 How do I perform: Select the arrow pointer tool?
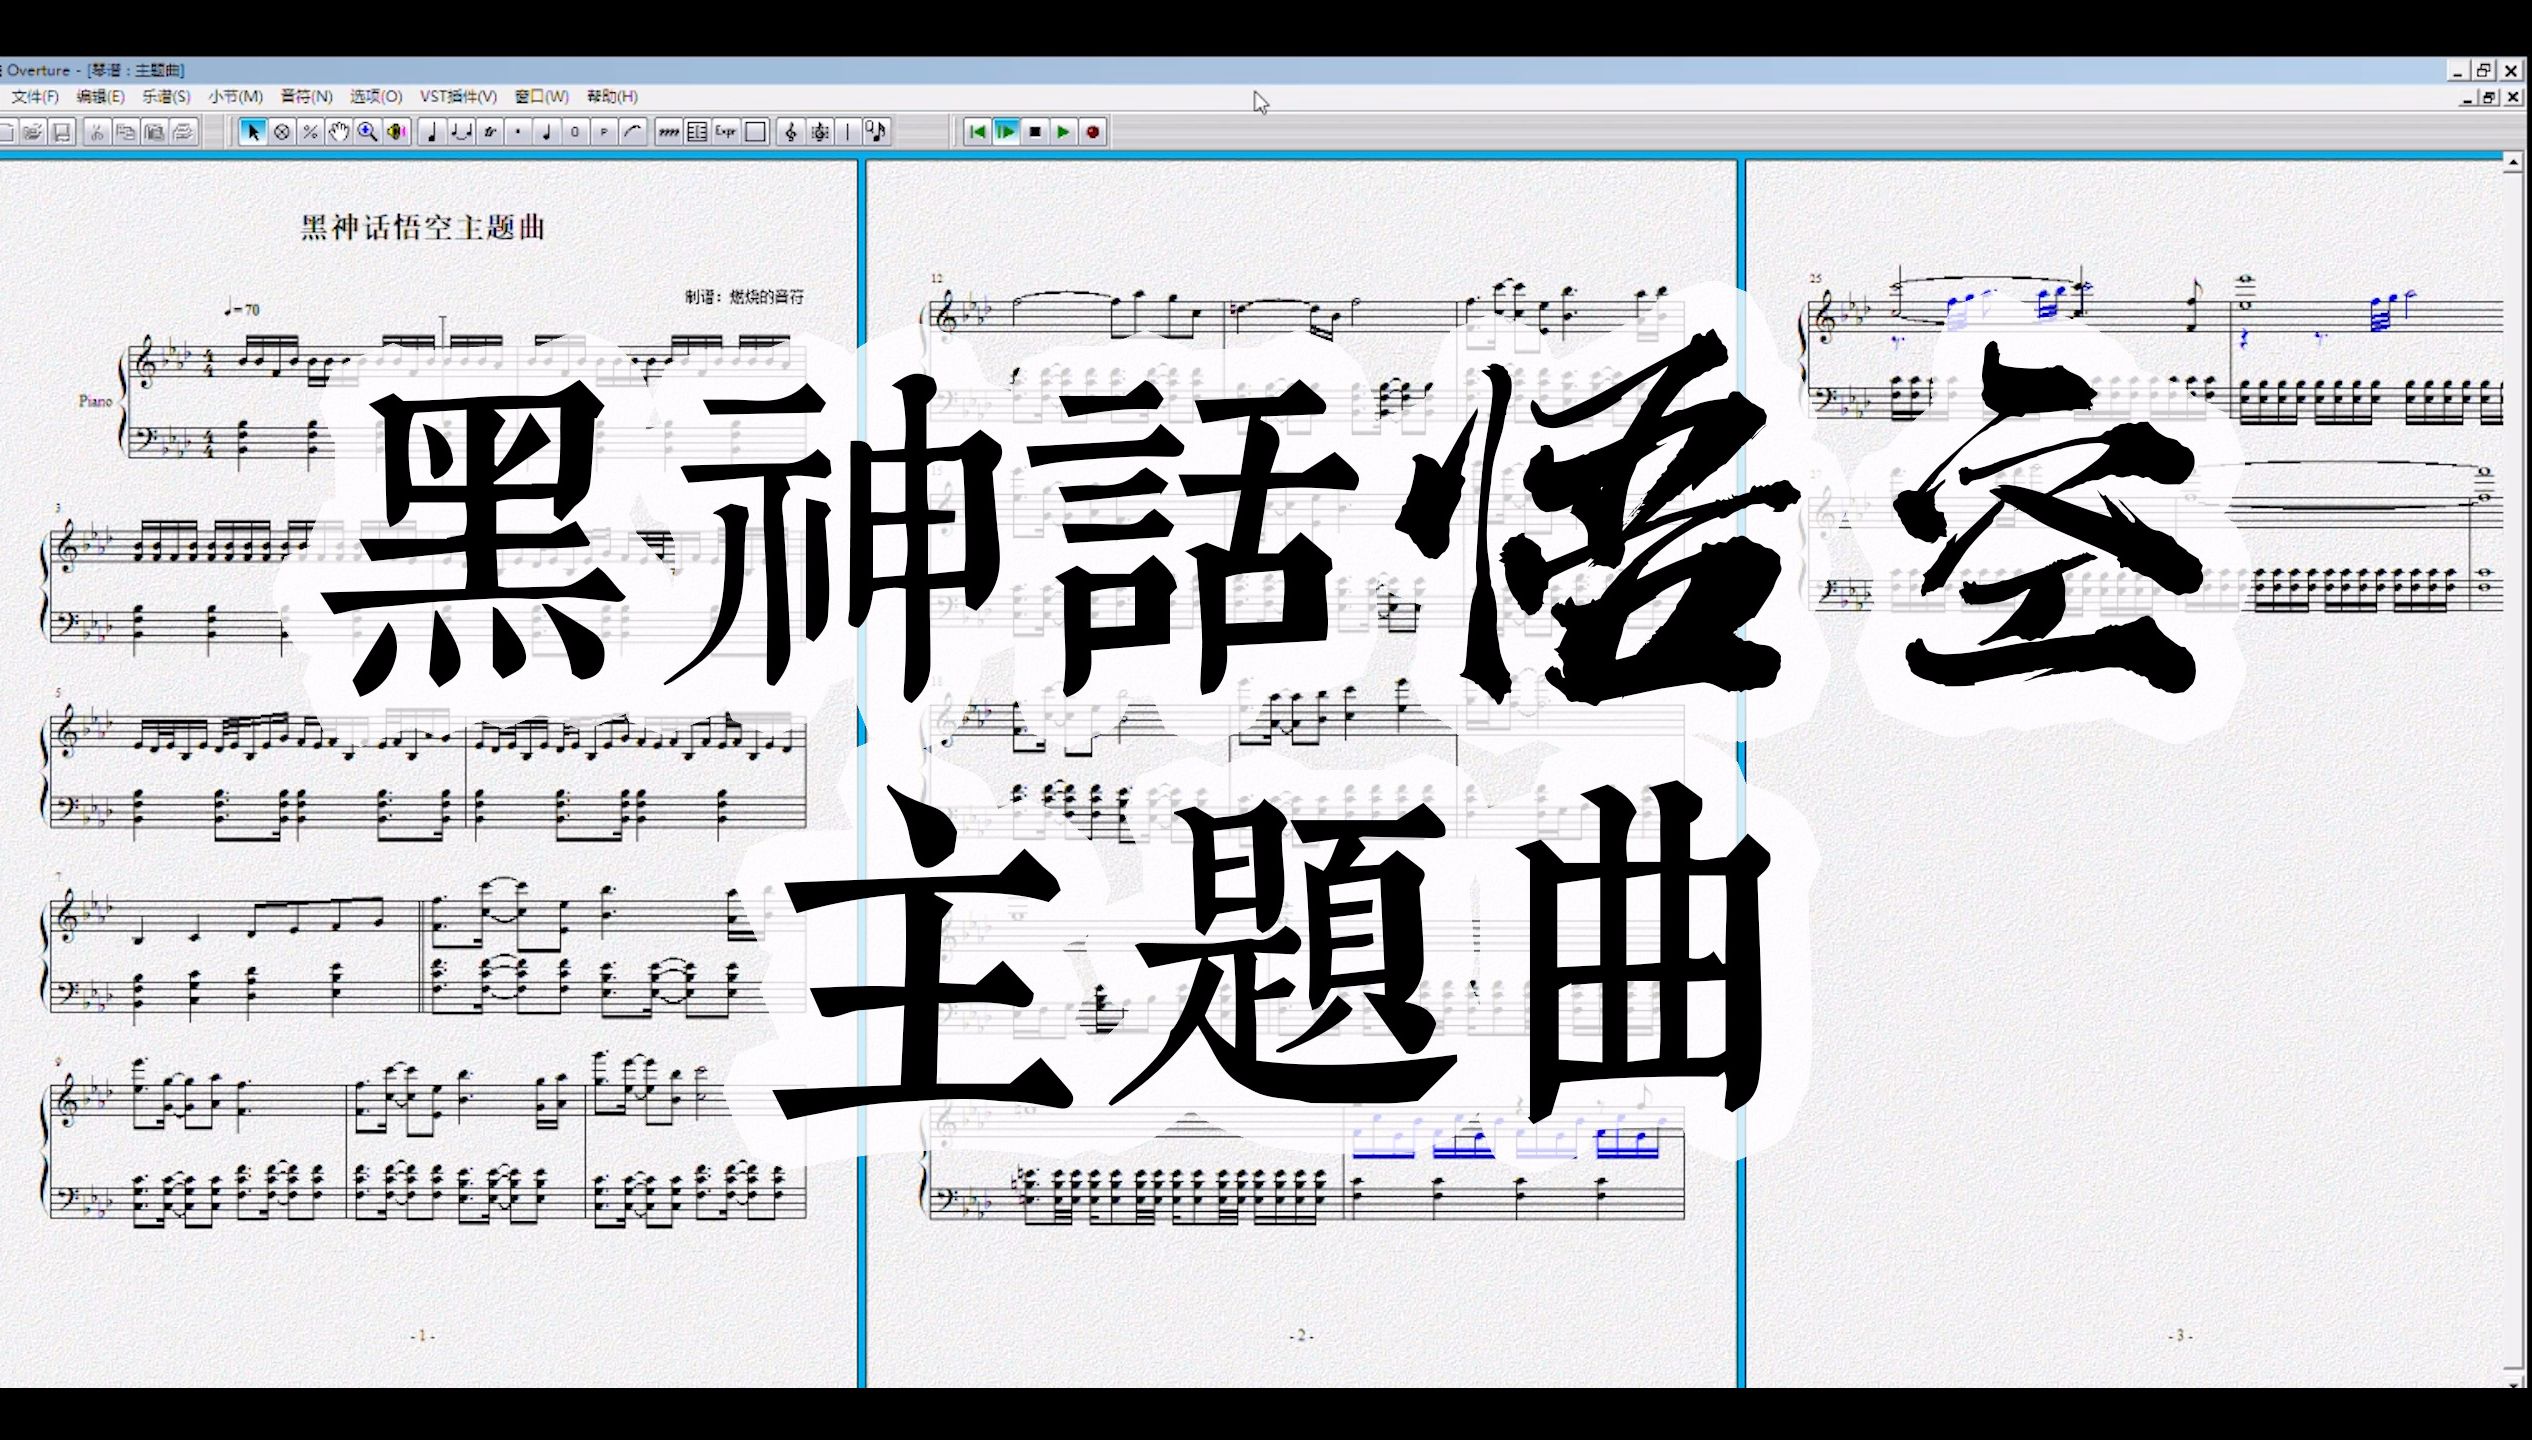point(253,132)
